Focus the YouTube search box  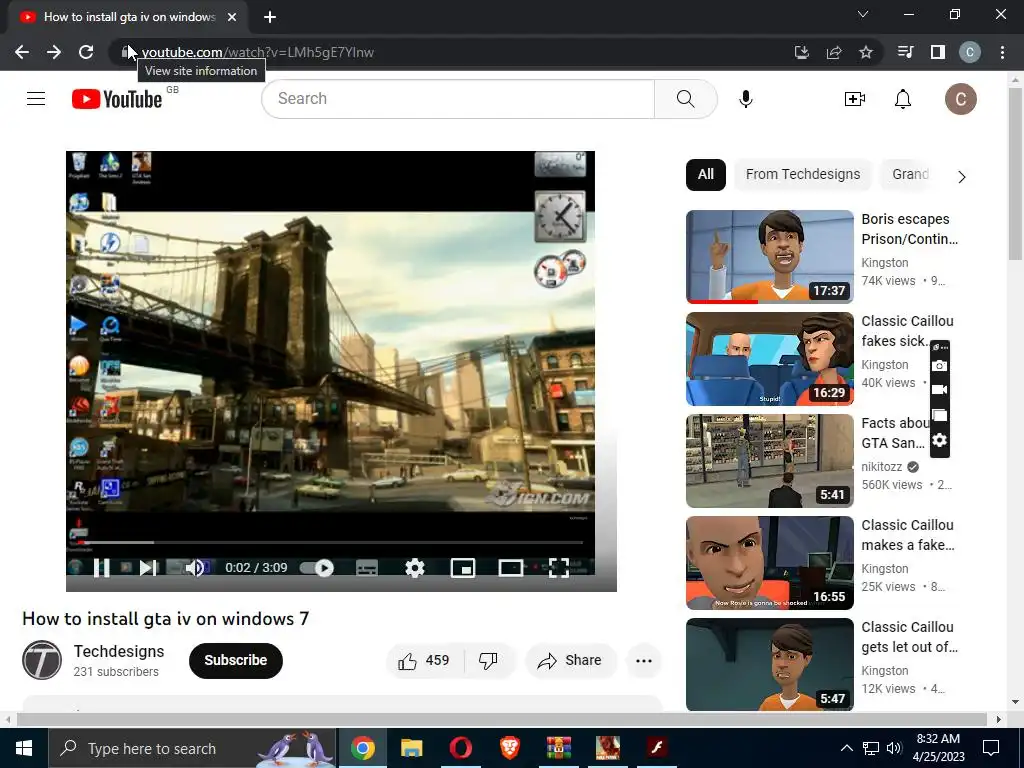(458, 99)
